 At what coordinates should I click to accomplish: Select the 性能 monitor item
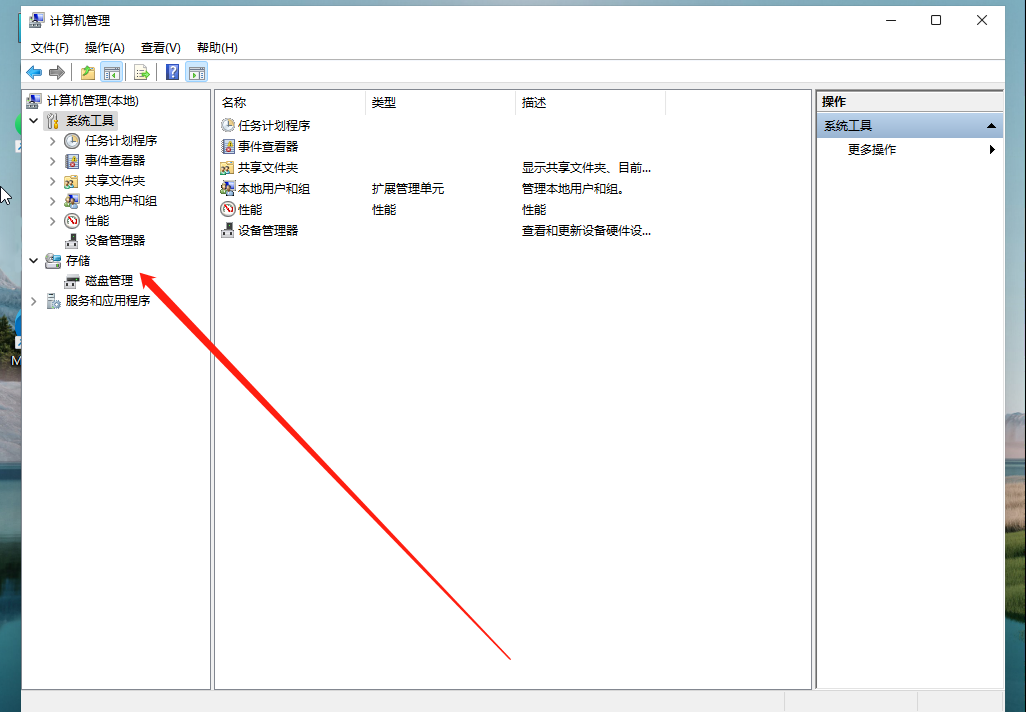coord(250,209)
